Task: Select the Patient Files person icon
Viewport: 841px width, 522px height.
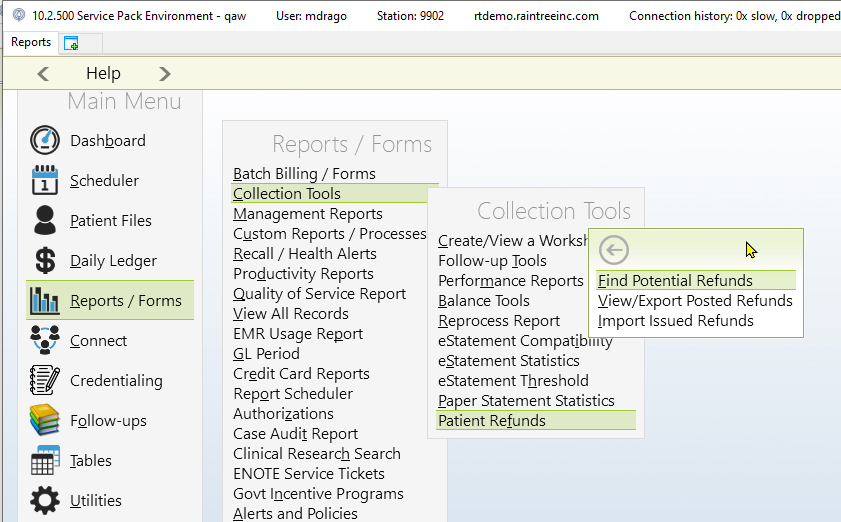Action: [45, 220]
